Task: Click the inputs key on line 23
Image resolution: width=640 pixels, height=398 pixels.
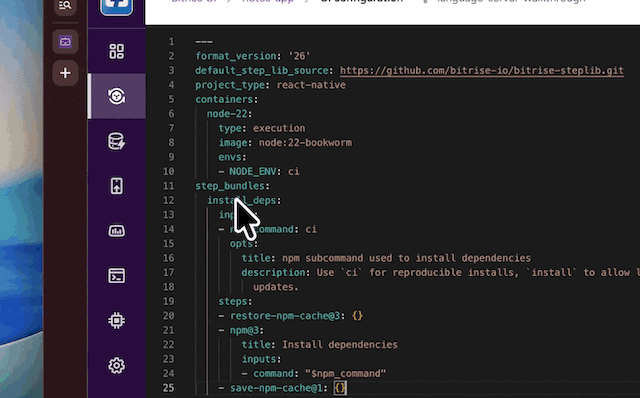Action: pos(259,359)
